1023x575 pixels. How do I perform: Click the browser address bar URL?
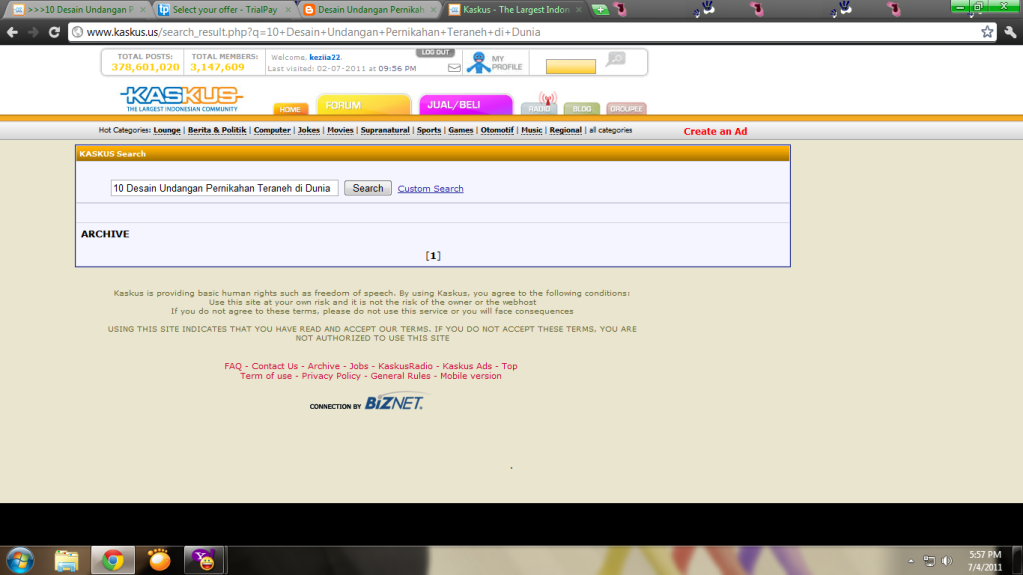(313, 32)
